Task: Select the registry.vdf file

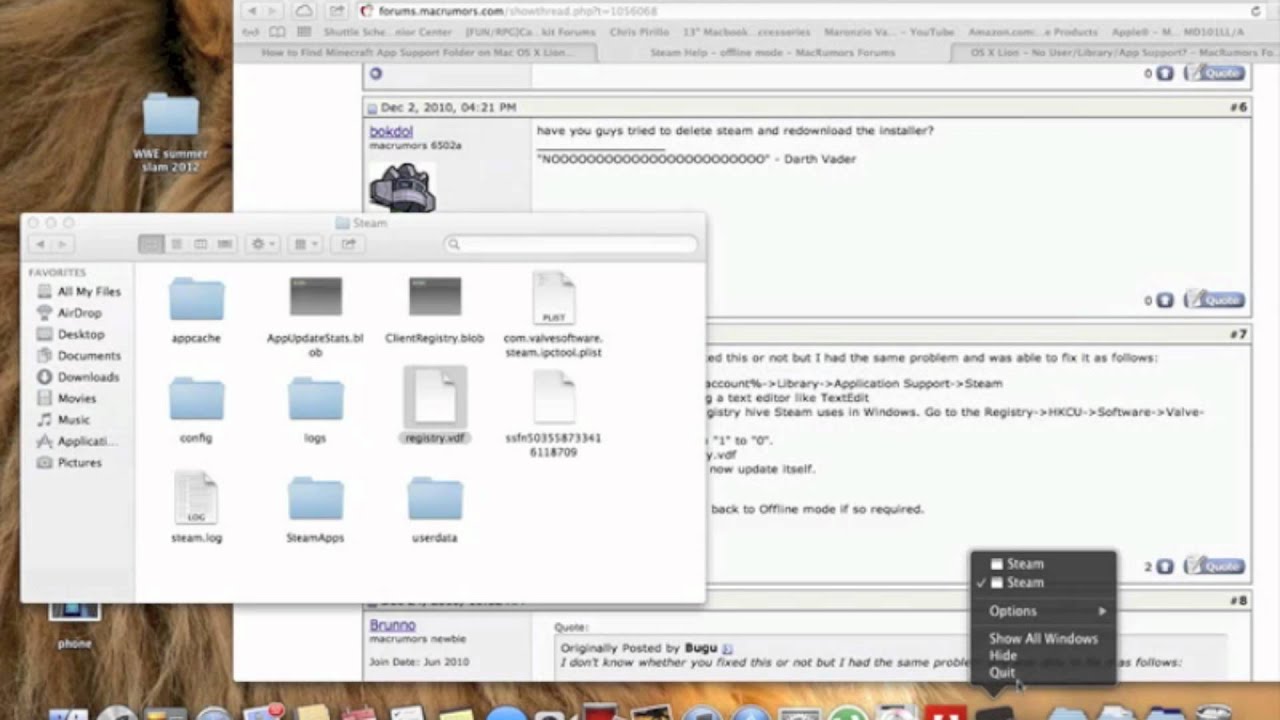Action: pyautogui.click(x=435, y=406)
